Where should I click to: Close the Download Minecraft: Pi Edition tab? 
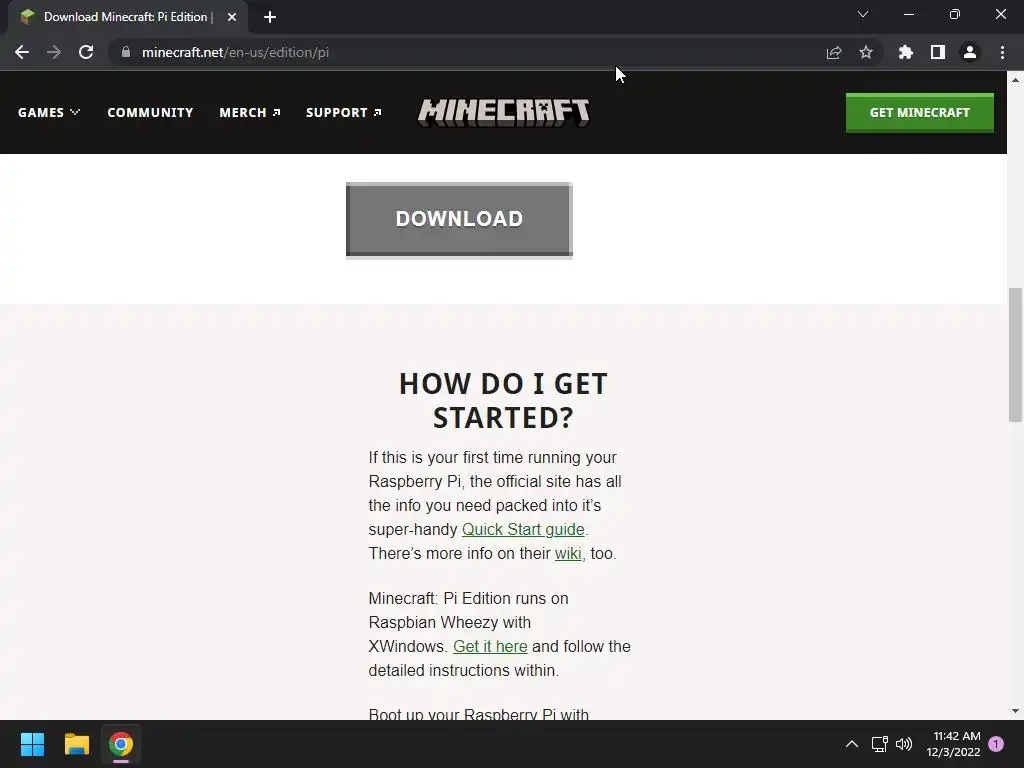[232, 17]
